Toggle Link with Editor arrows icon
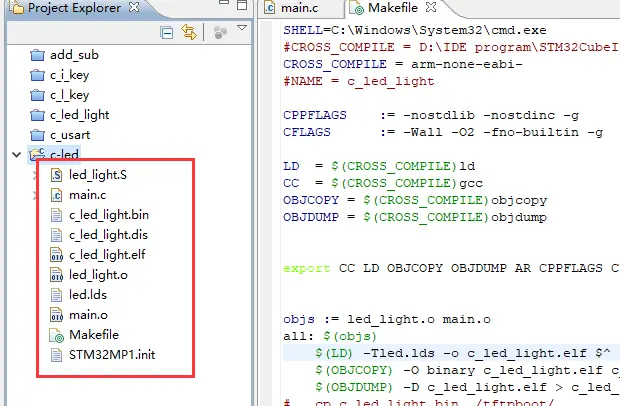Screen dimensions: 620x406 click(x=189, y=32)
